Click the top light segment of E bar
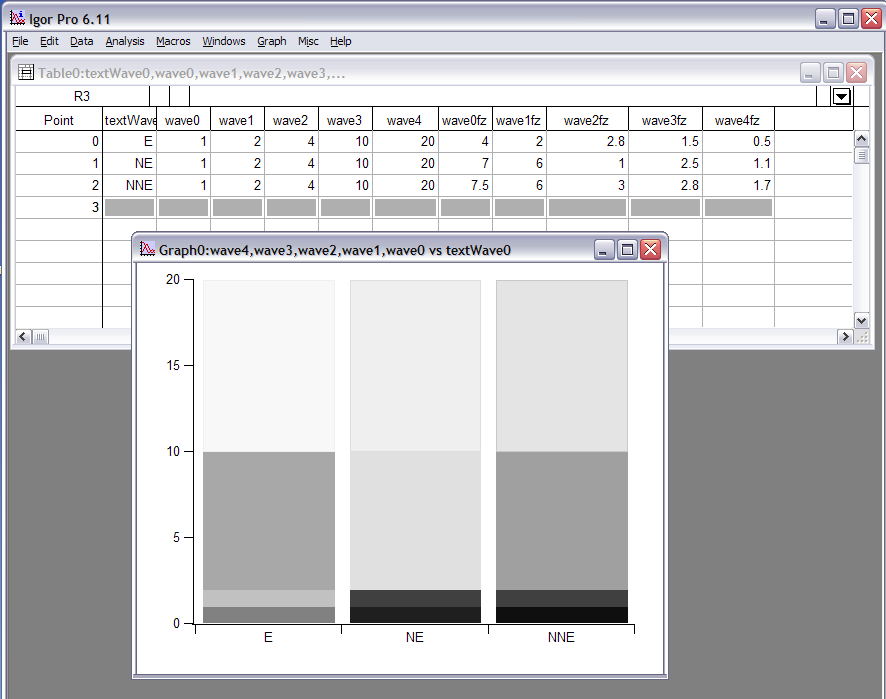The height and width of the screenshot is (699, 886). coord(268,365)
